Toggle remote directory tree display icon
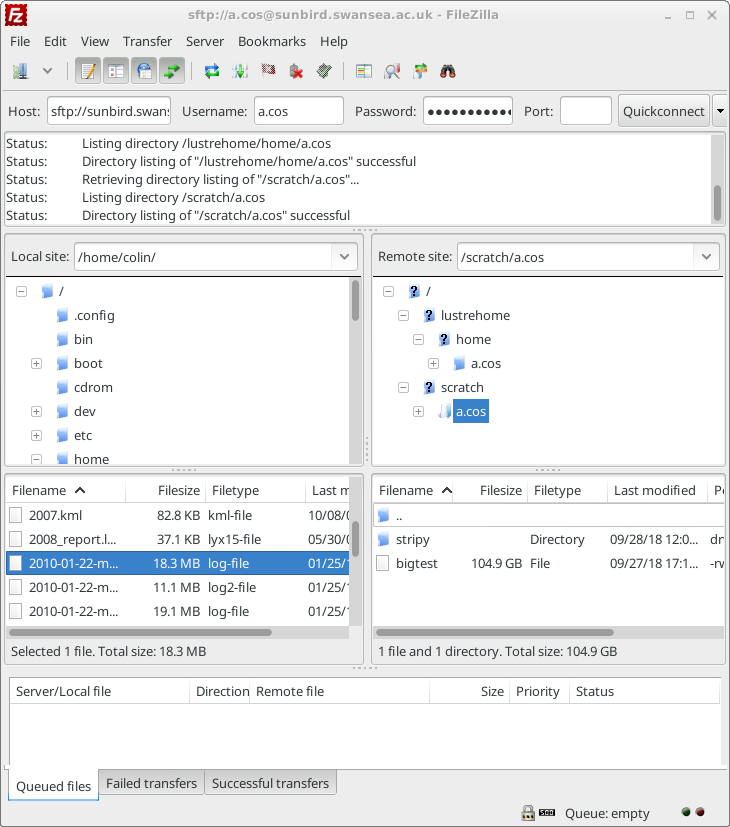Screen dimensions: 730x827 pos(144,71)
